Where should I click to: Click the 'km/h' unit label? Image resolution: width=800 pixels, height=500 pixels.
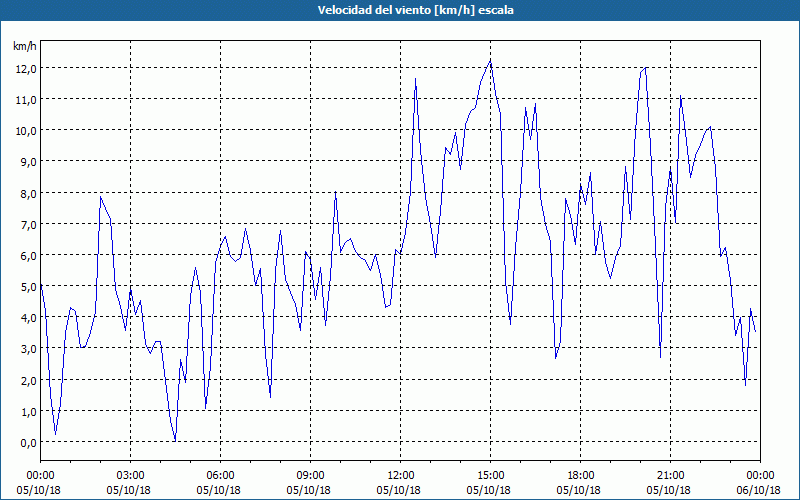[x=25, y=46]
